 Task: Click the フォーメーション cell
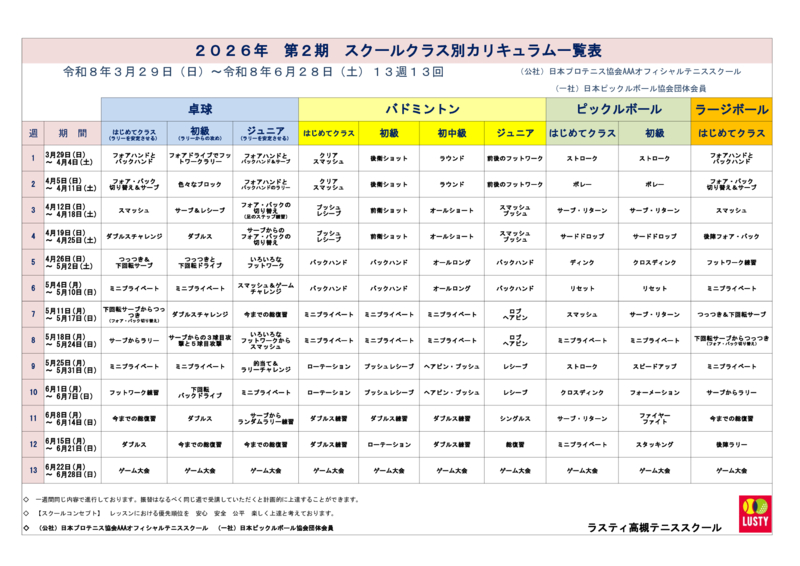655,392
